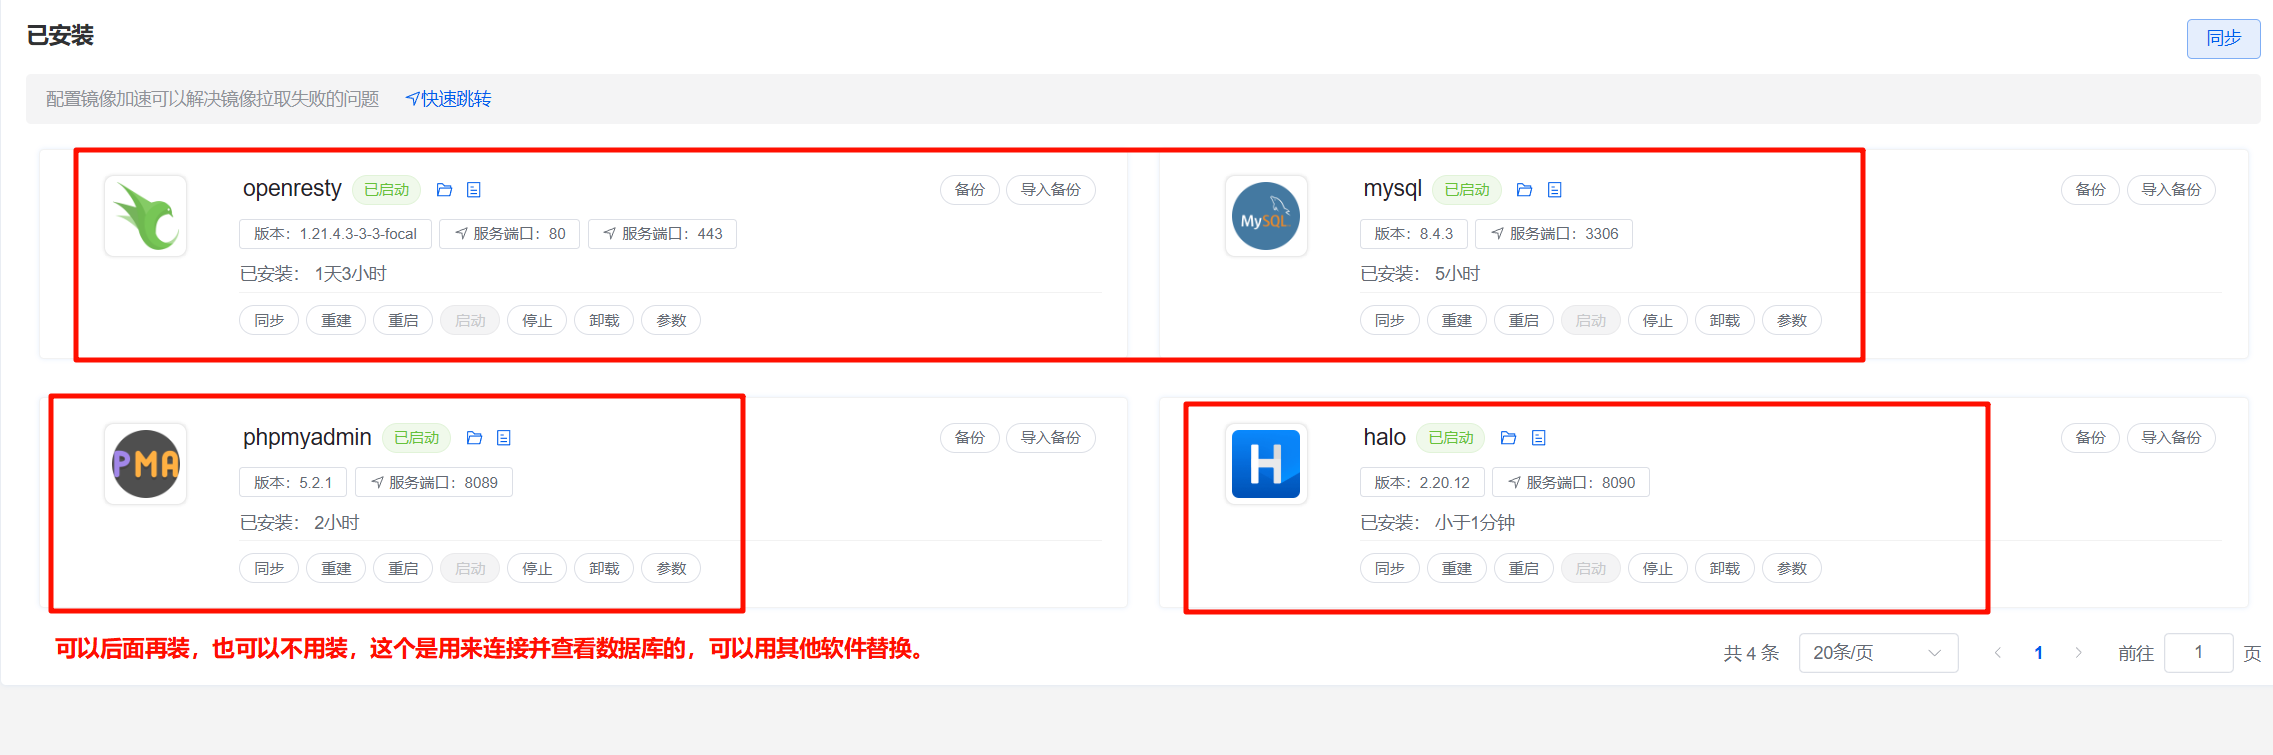Select page number 1 in pagination

click(2038, 653)
